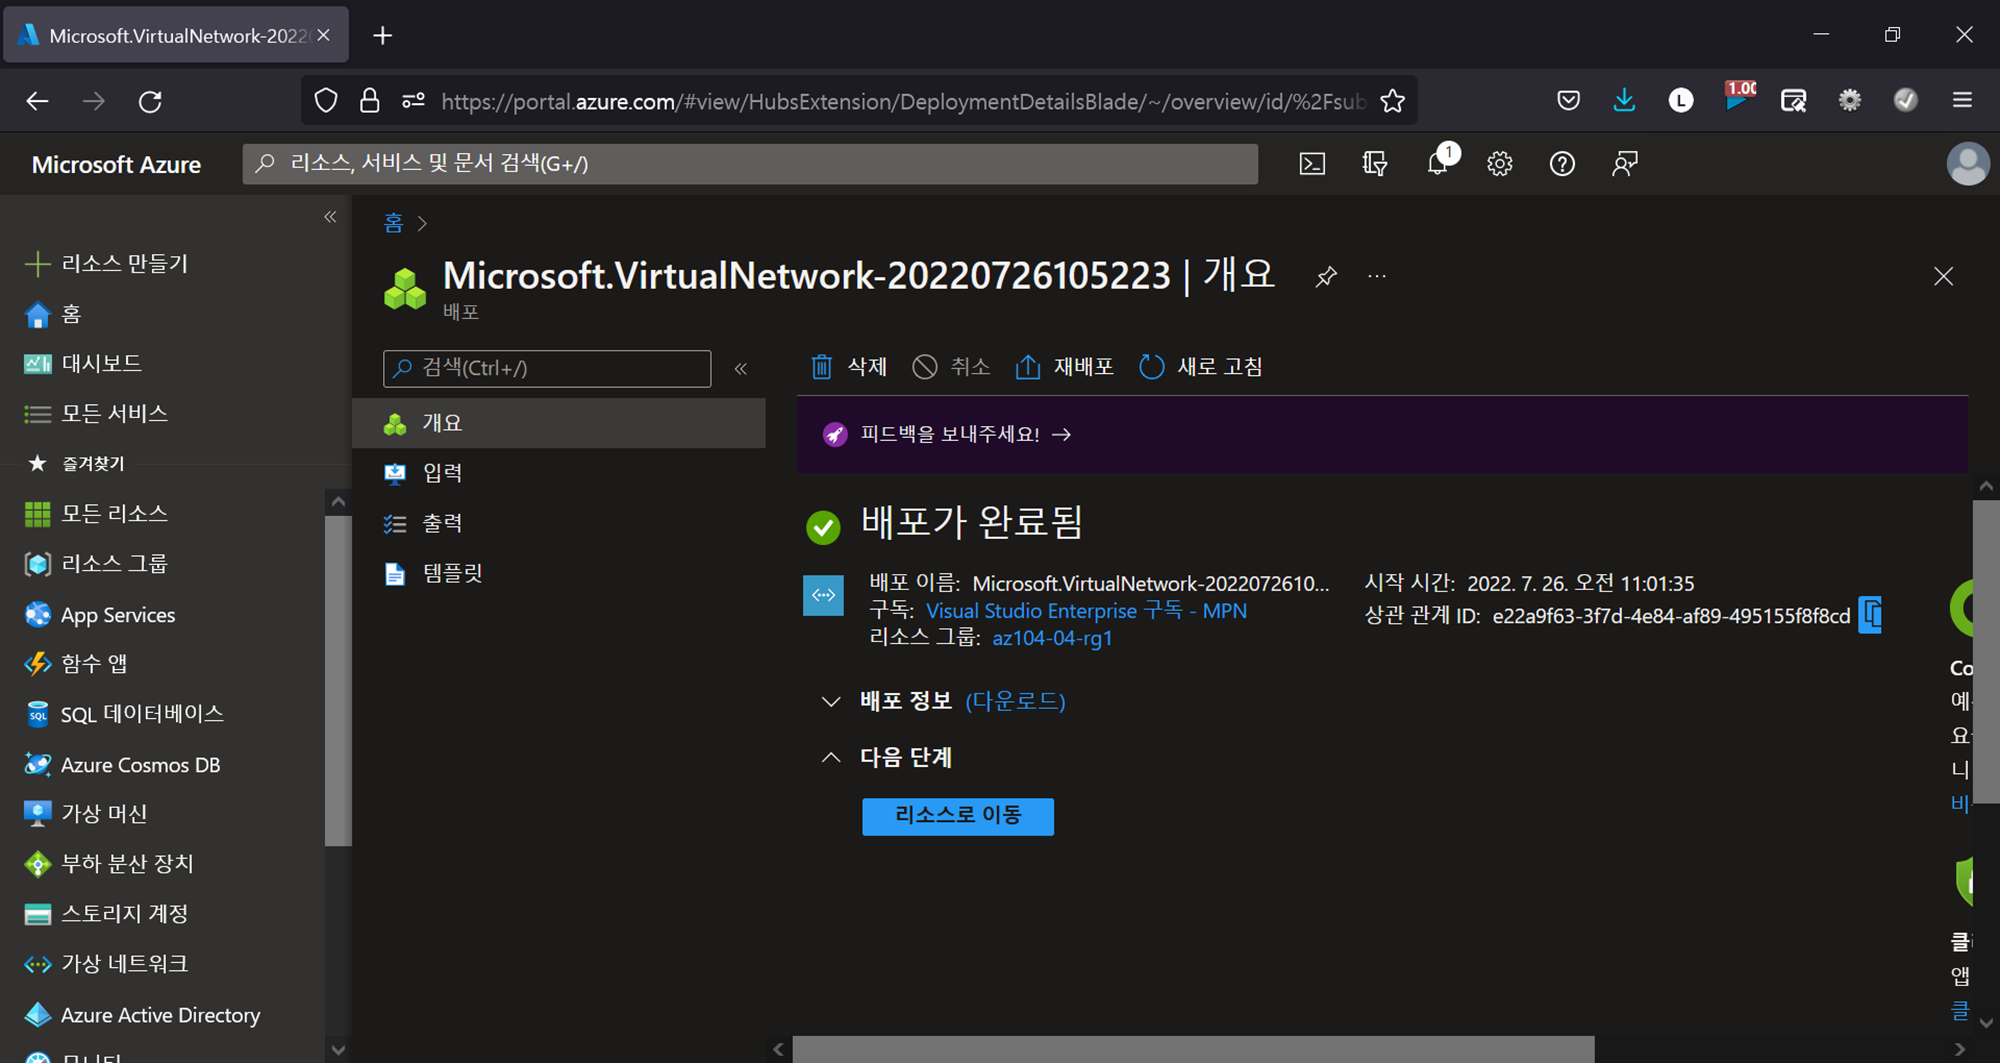Open 스토리지 계정 in the sidebar
This screenshot has width=2000, height=1063.
tap(105, 914)
